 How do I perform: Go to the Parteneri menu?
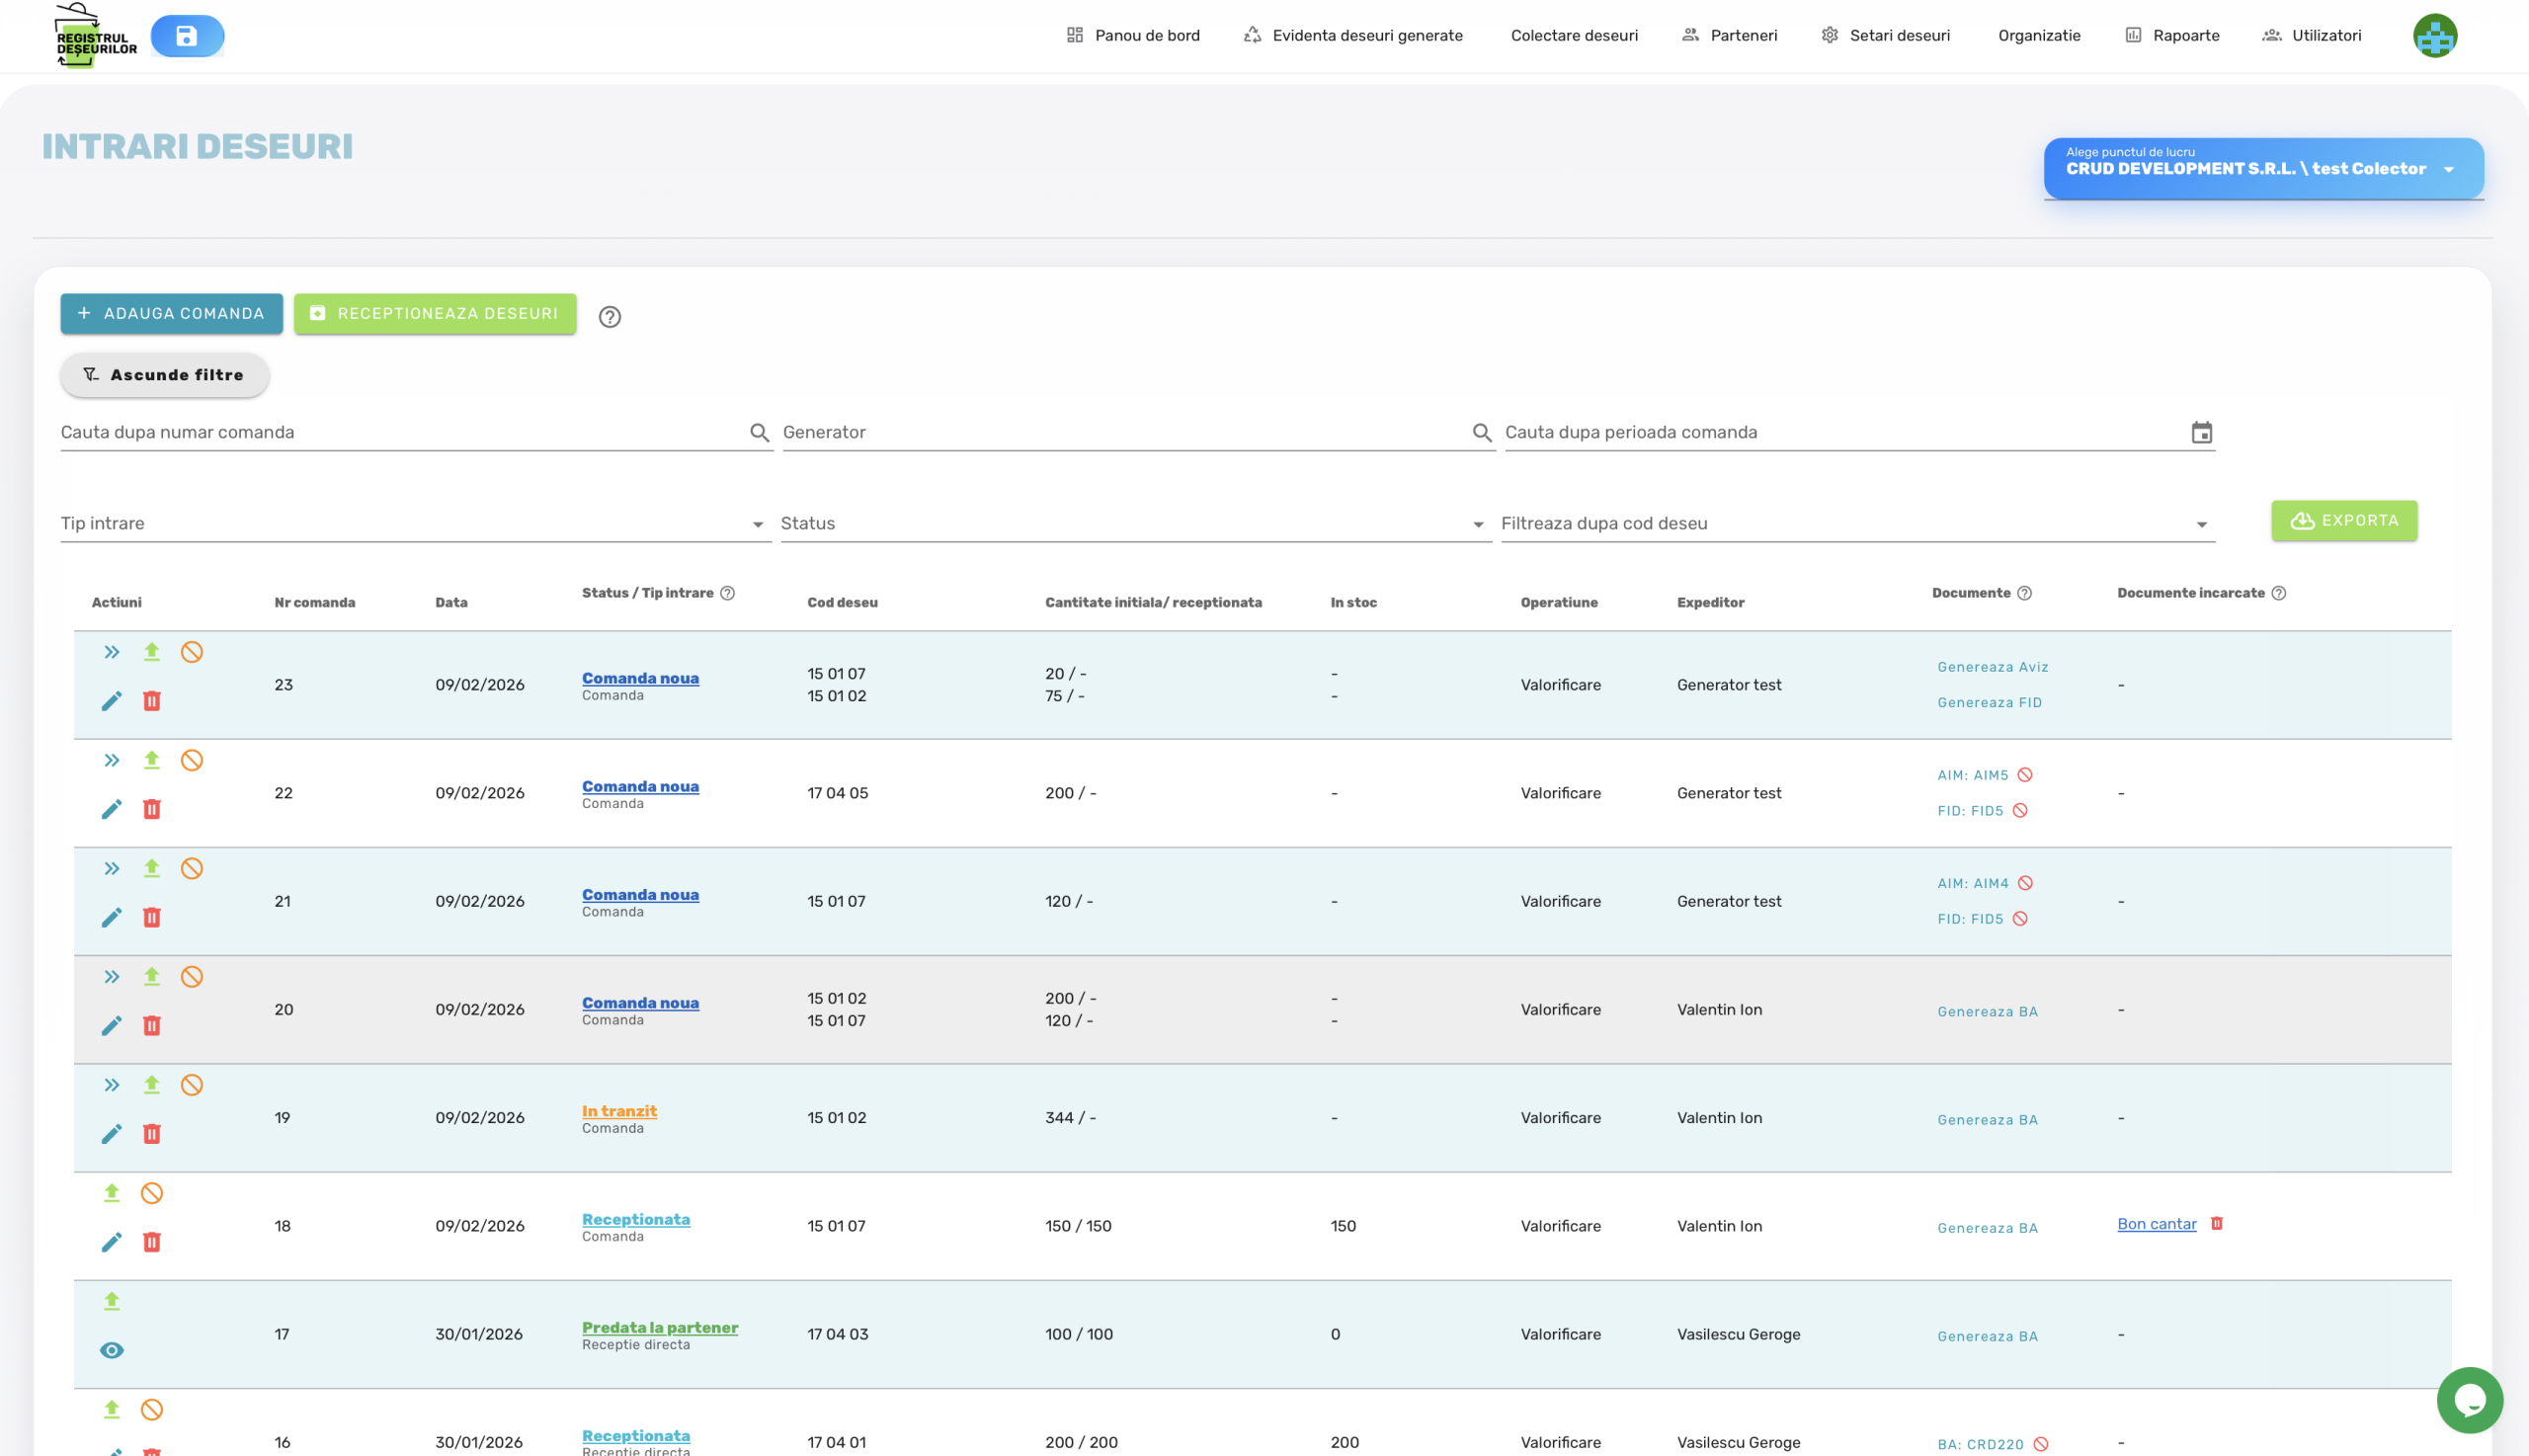click(1730, 36)
